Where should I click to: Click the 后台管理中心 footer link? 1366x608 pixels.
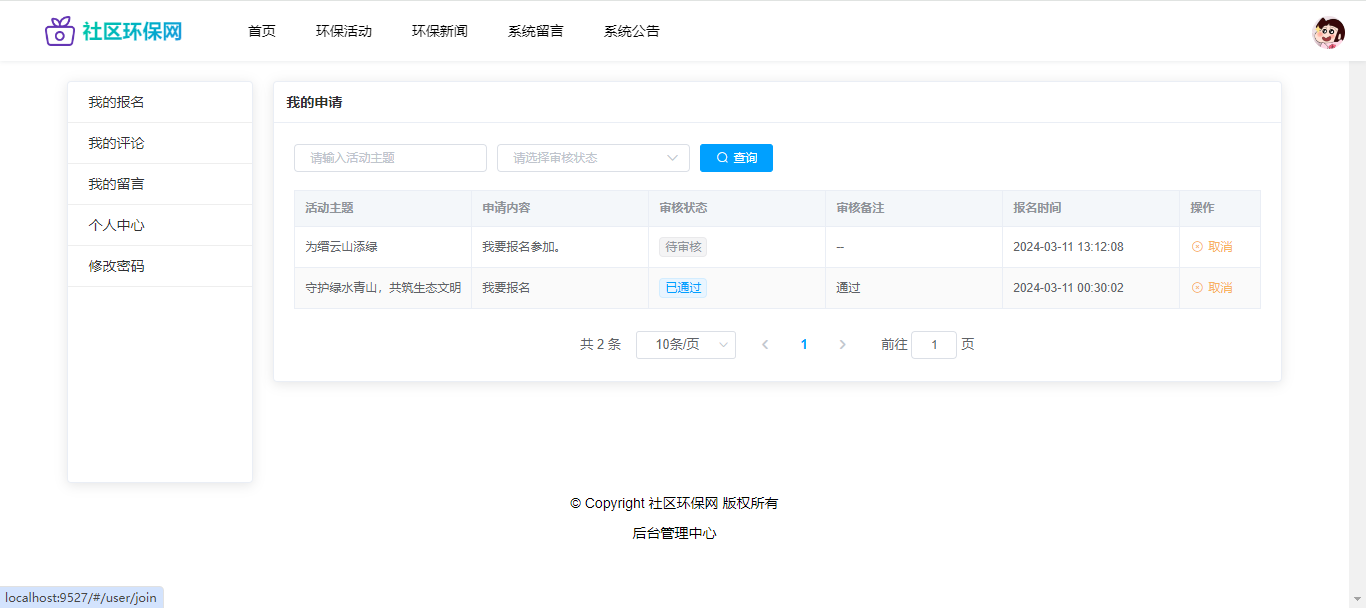coord(674,533)
